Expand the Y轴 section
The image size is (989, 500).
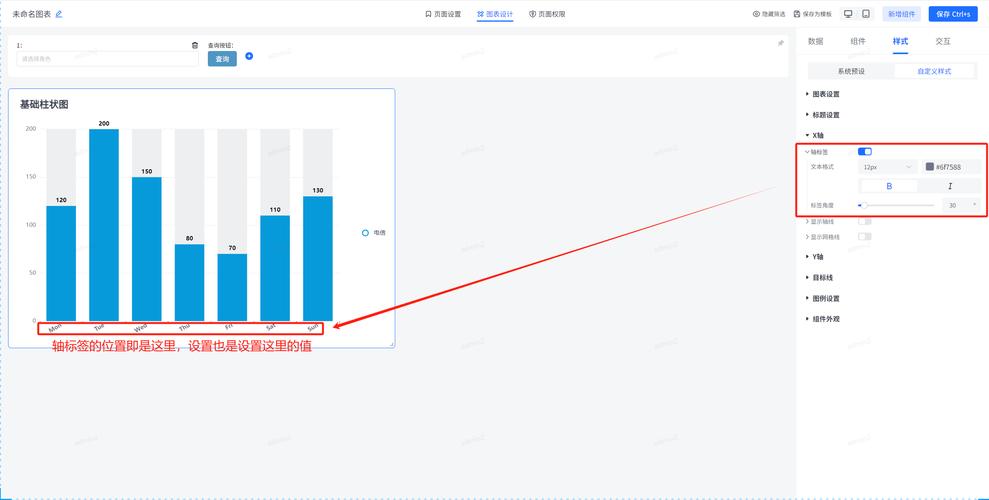pos(817,257)
